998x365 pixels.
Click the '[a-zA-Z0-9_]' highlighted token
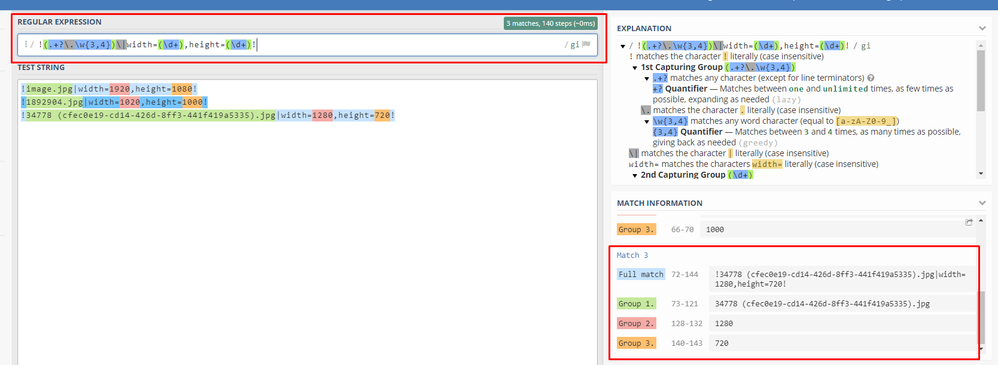coord(866,121)
